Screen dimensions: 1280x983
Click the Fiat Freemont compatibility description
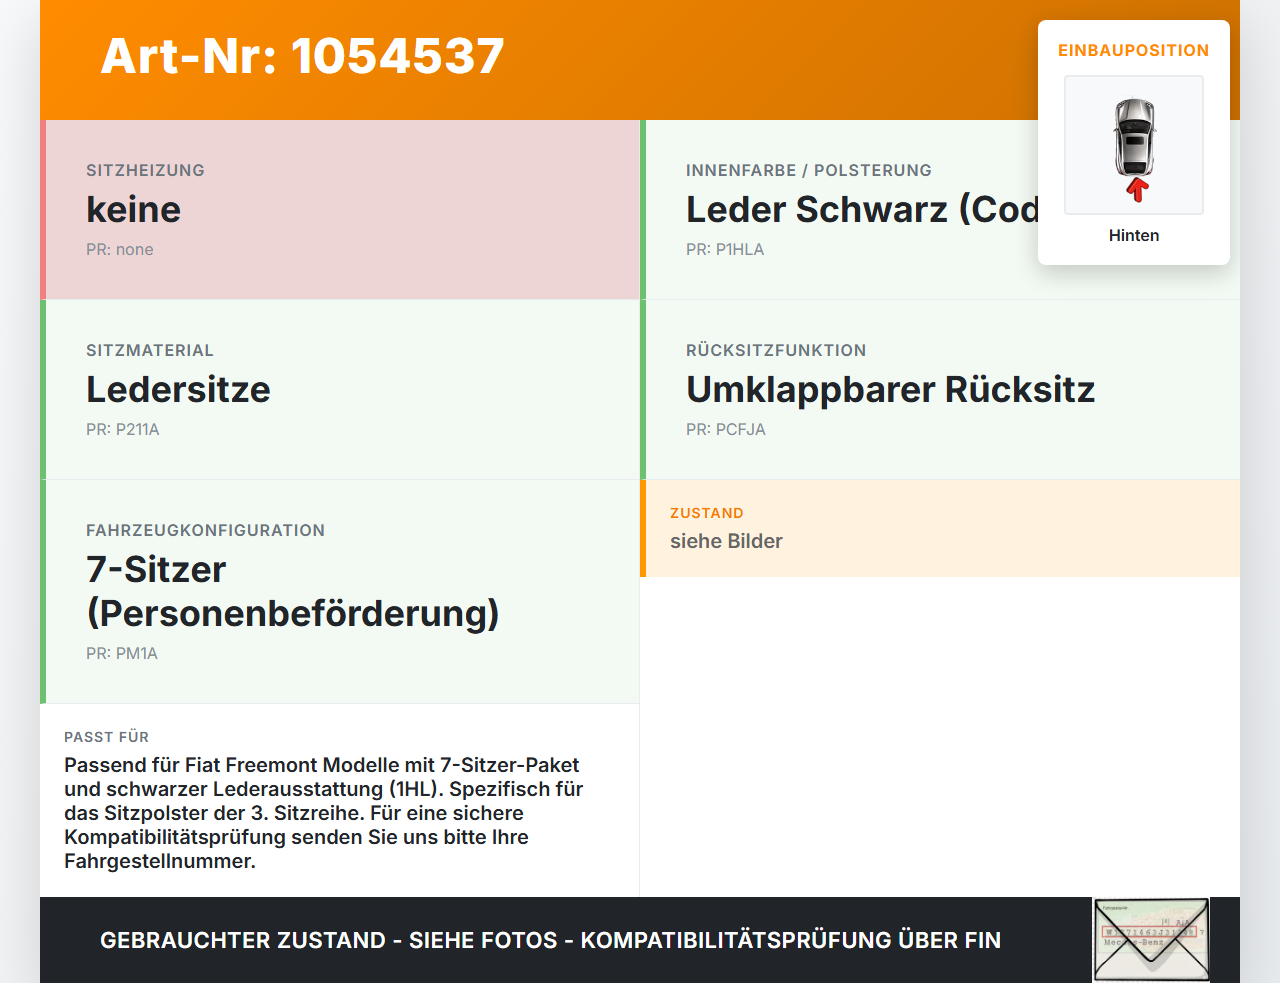coord(324,813)
